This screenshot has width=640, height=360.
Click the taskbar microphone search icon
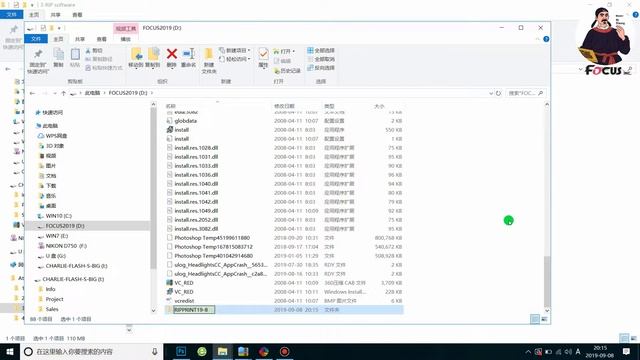(155, 351)
